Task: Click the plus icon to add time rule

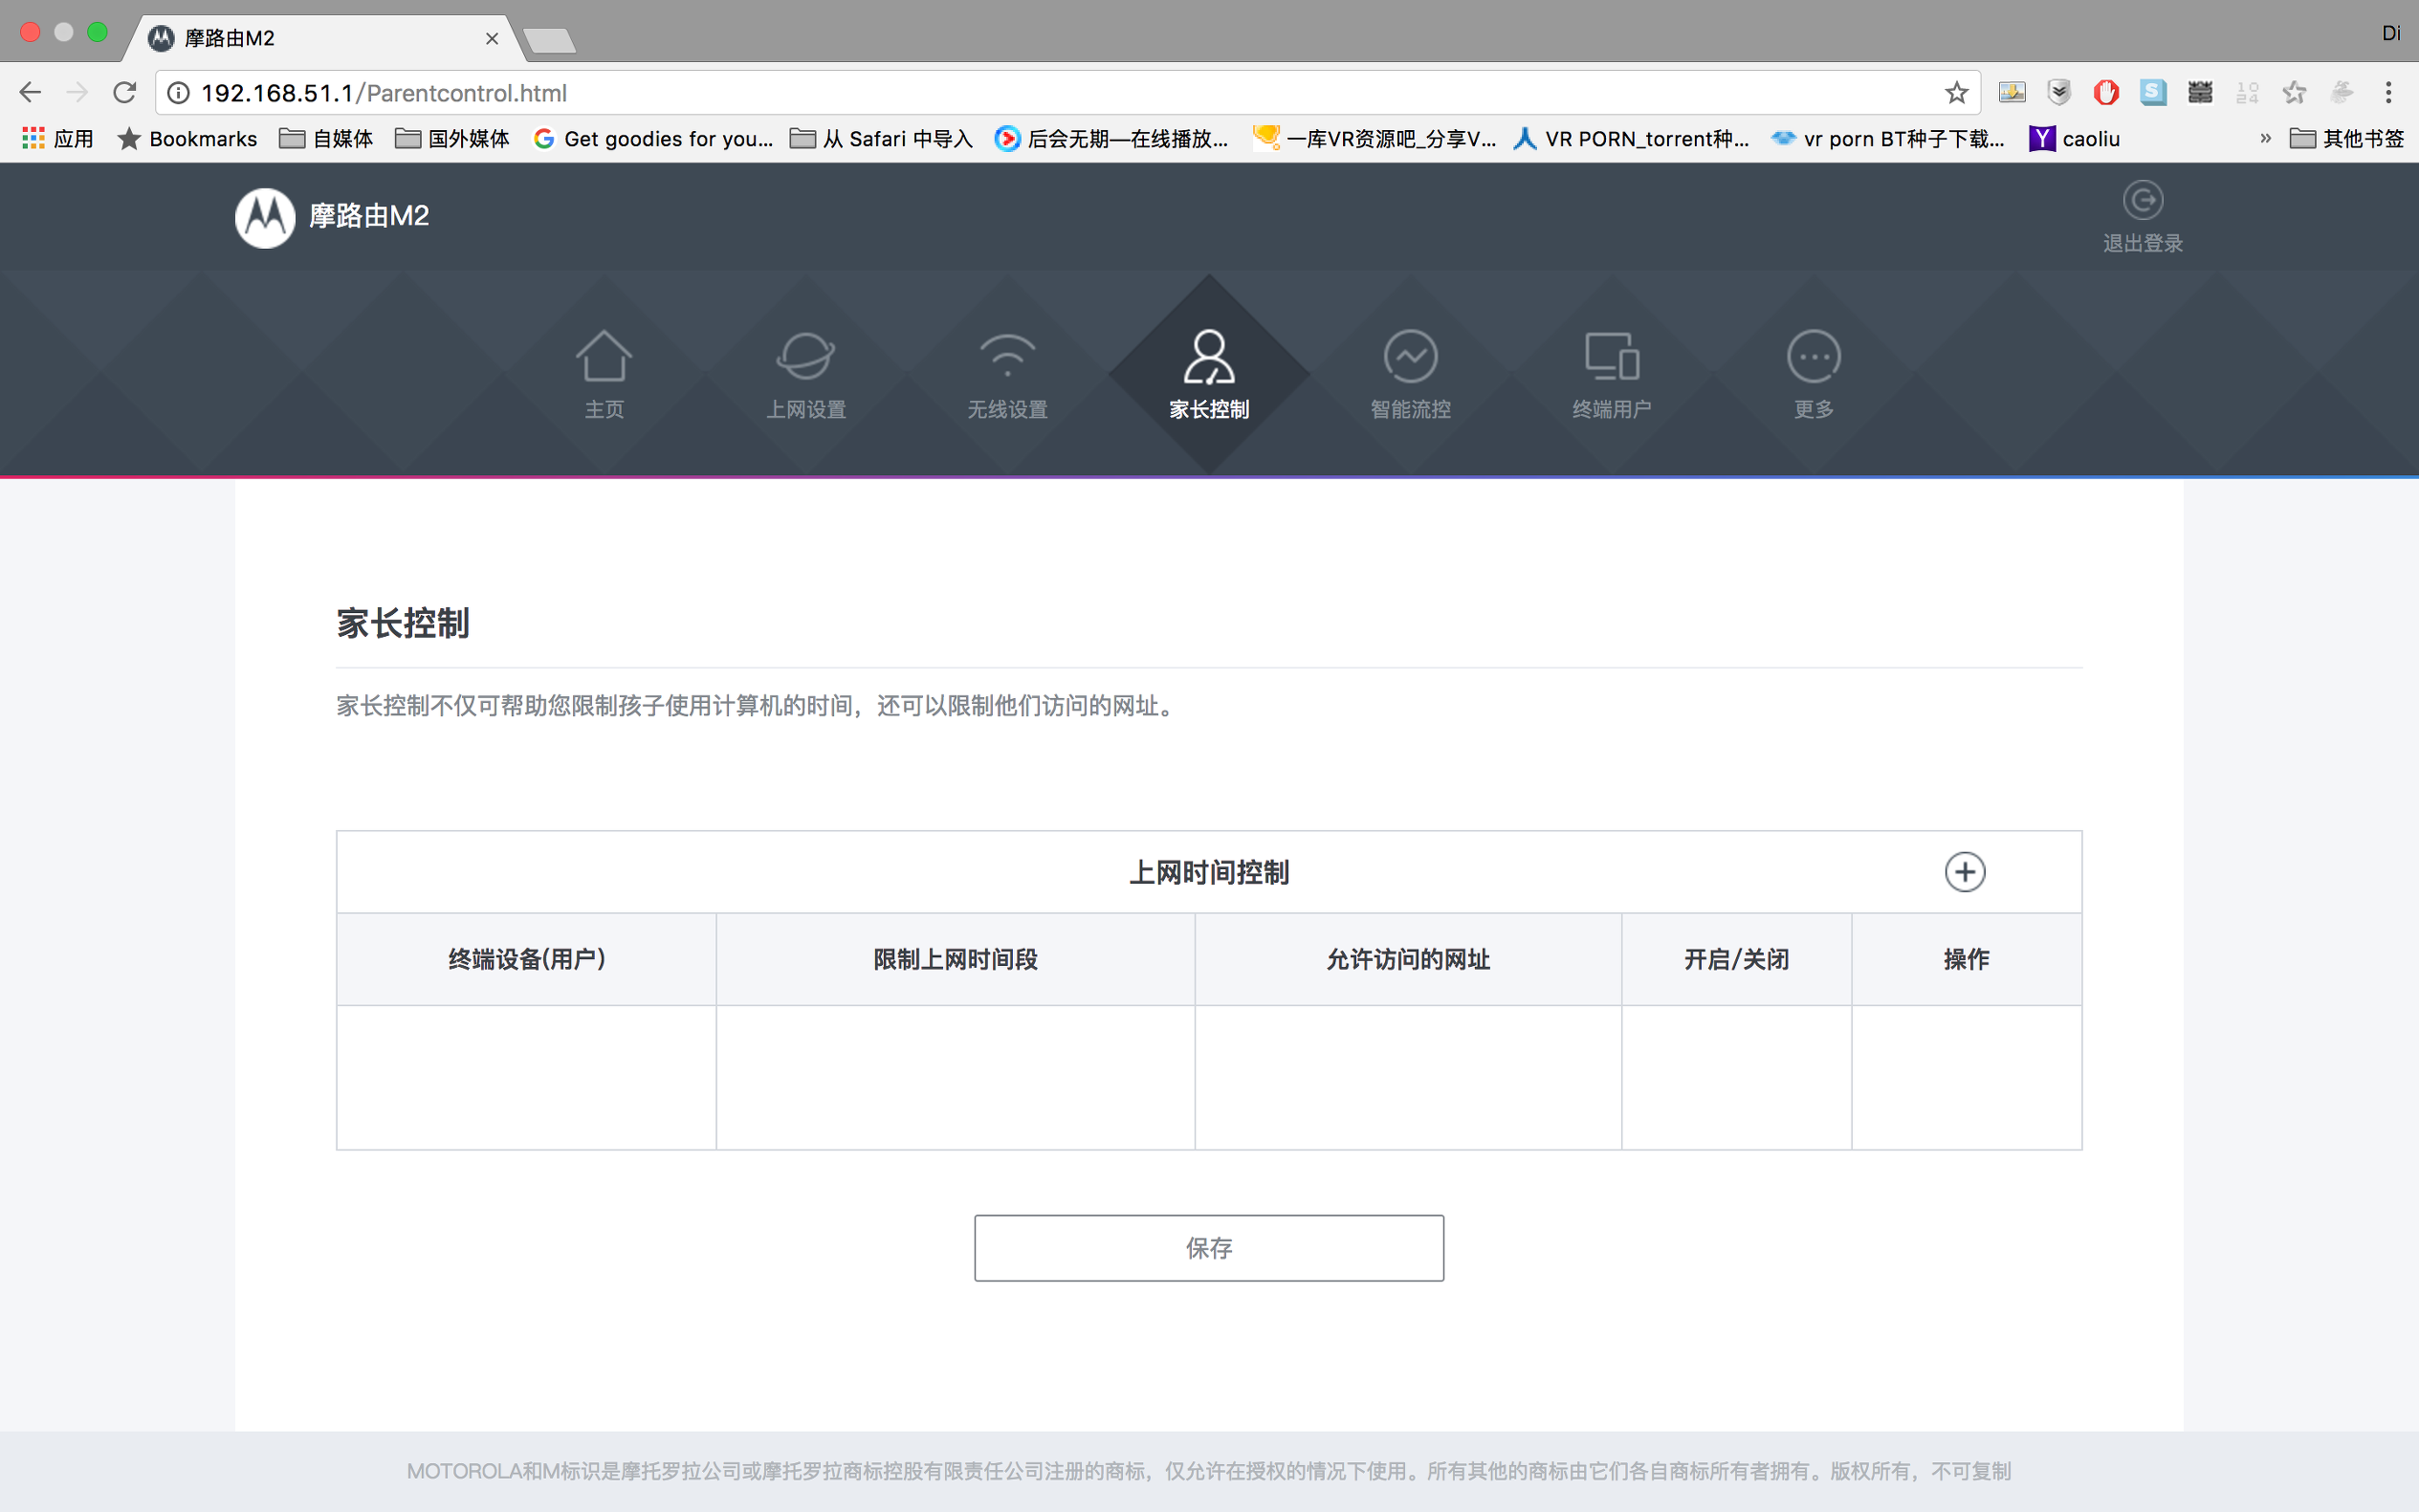Action: [x=1964, y=872]
